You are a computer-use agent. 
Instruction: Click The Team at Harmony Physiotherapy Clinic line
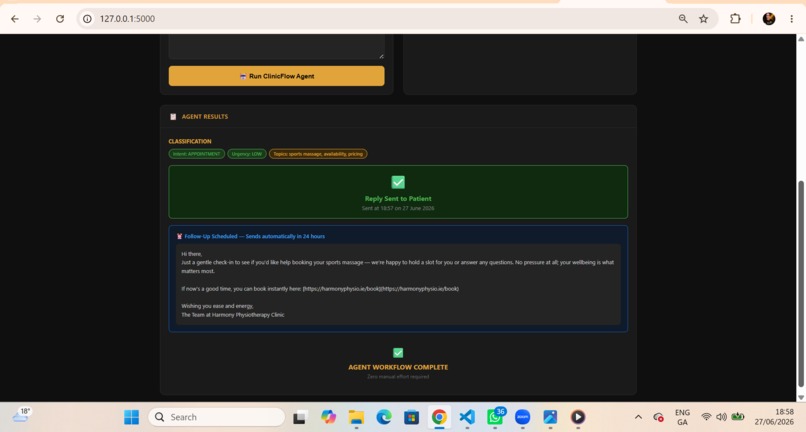[x=232, y=315]
